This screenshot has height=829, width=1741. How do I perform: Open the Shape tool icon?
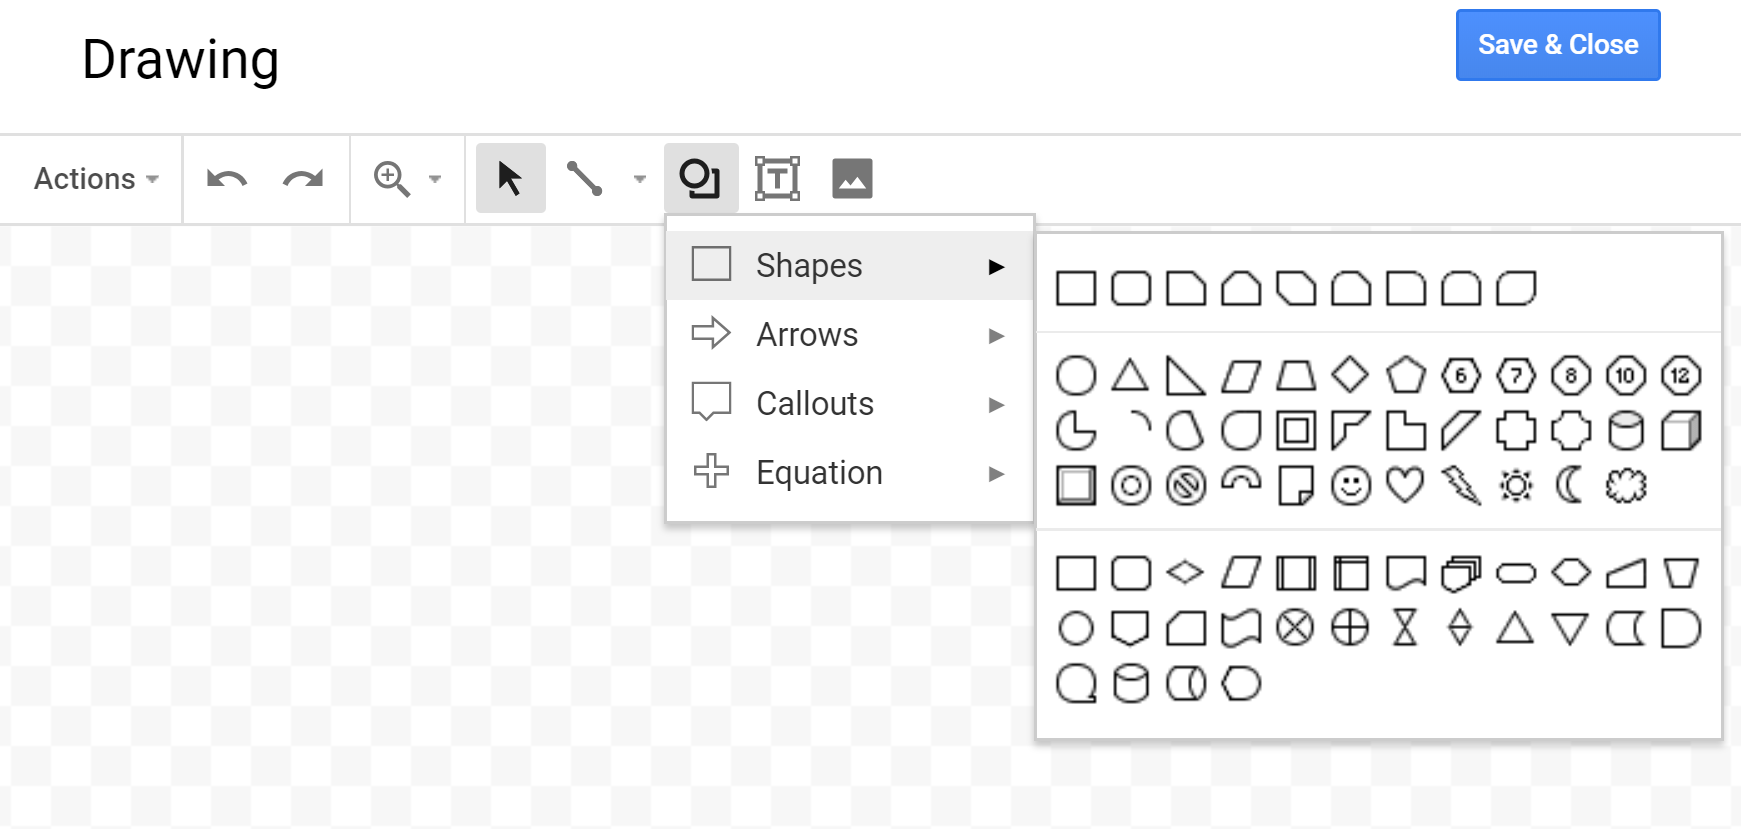(x=701, y=178)
